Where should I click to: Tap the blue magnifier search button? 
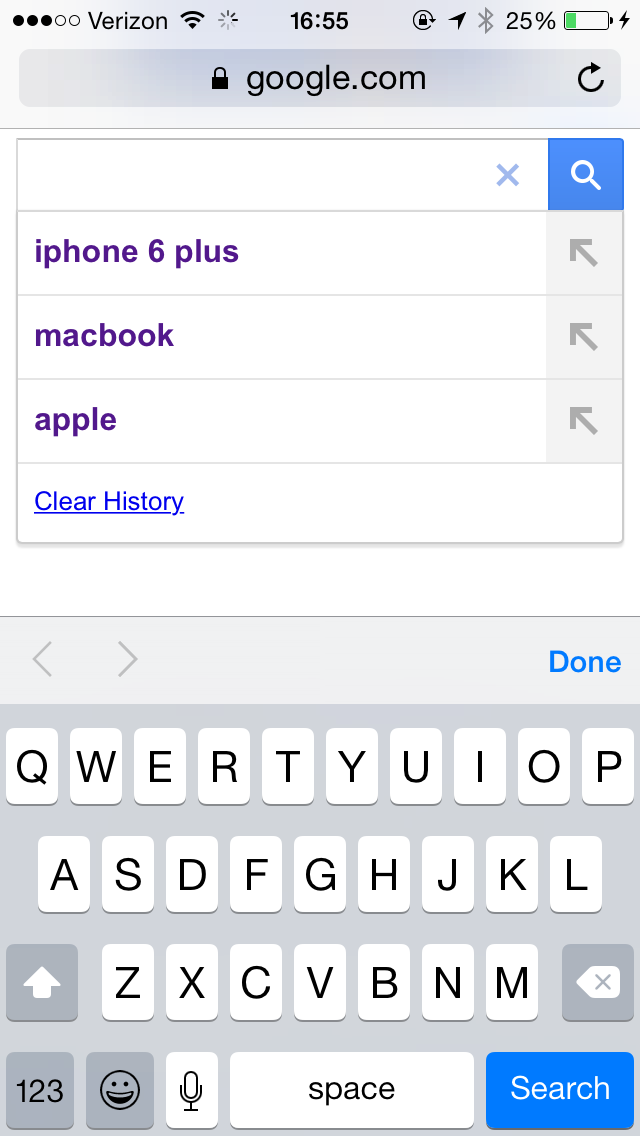[x=586, y=175]
